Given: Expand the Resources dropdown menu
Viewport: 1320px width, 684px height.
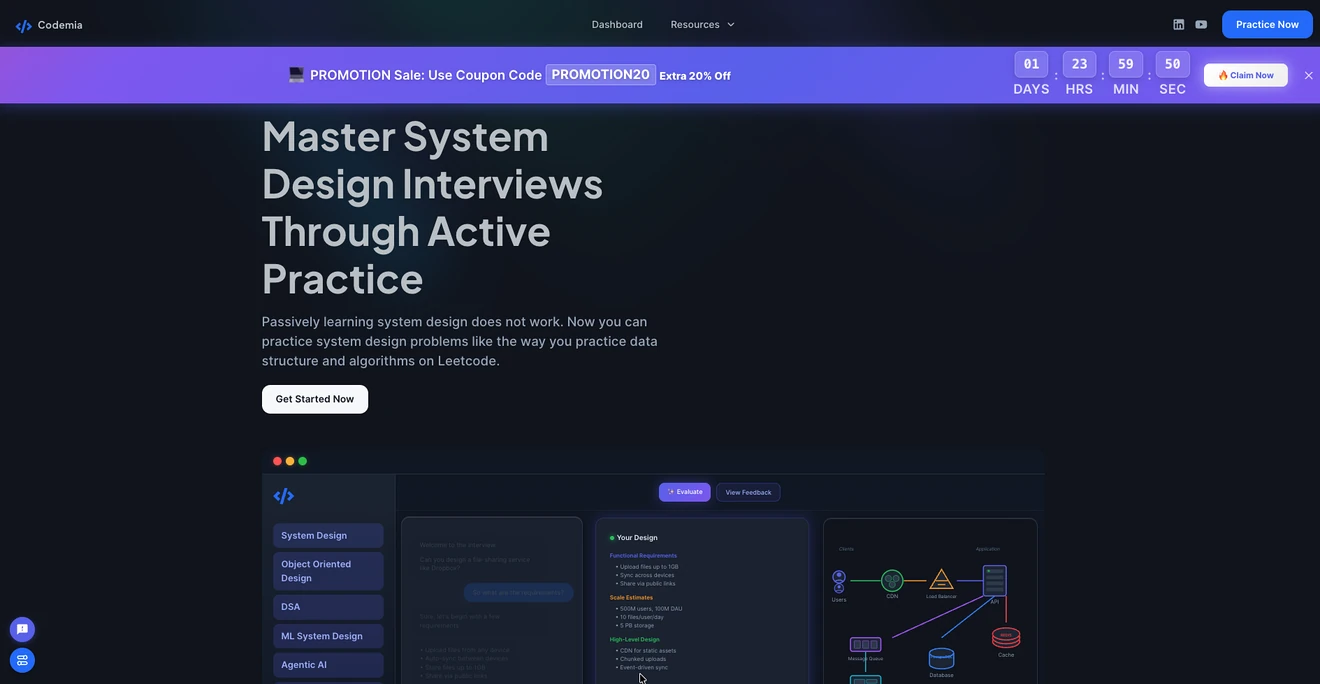Looking at the screenshot, I should 703,24.
